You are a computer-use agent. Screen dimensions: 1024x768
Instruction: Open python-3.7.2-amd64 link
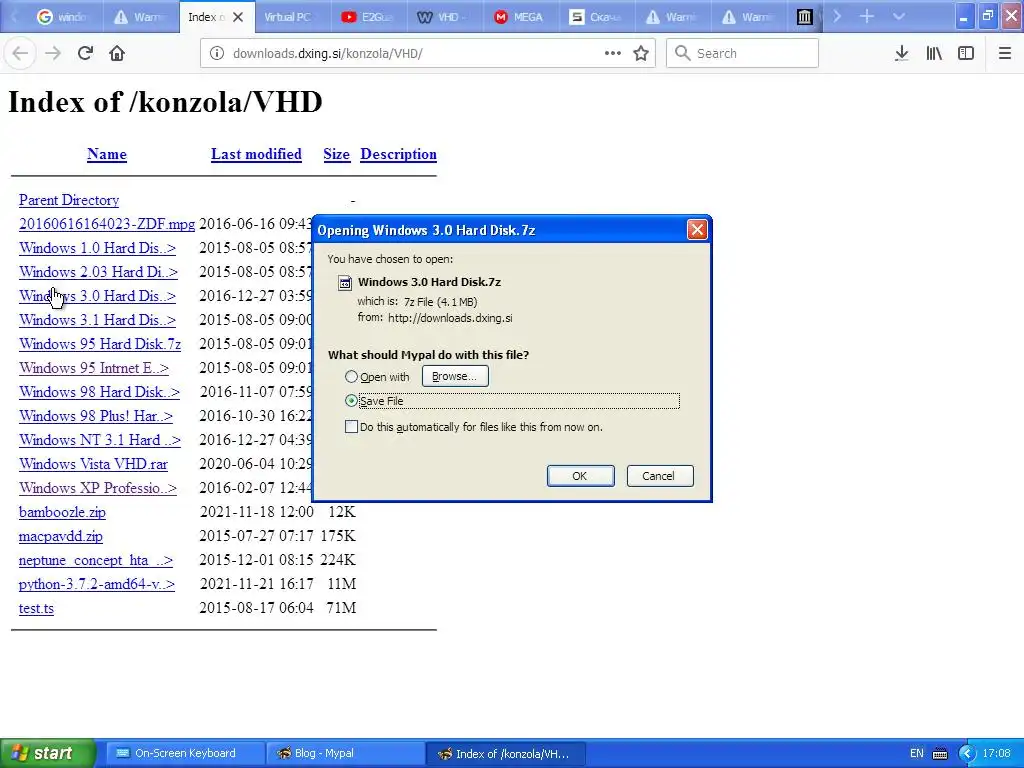click(x=97, y=584)
